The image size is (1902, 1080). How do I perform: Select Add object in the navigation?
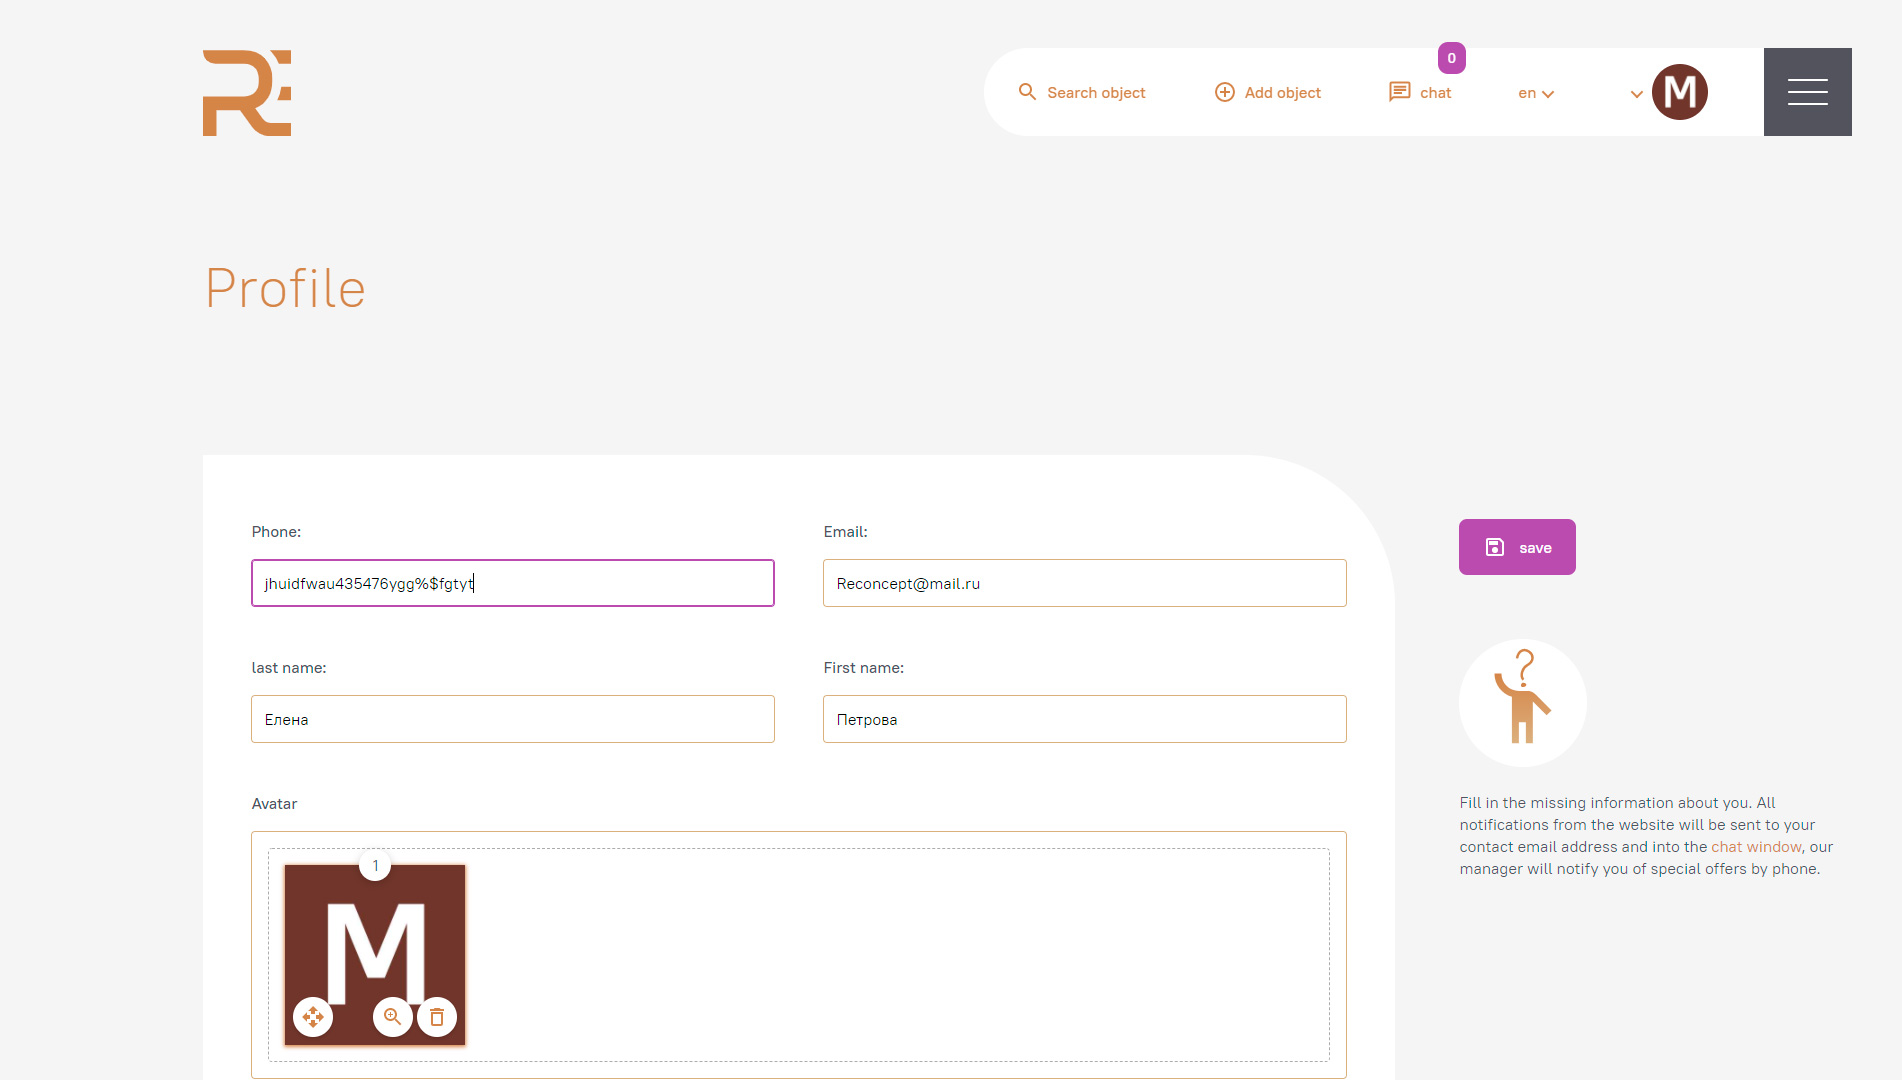click(x=1282, y=93)
